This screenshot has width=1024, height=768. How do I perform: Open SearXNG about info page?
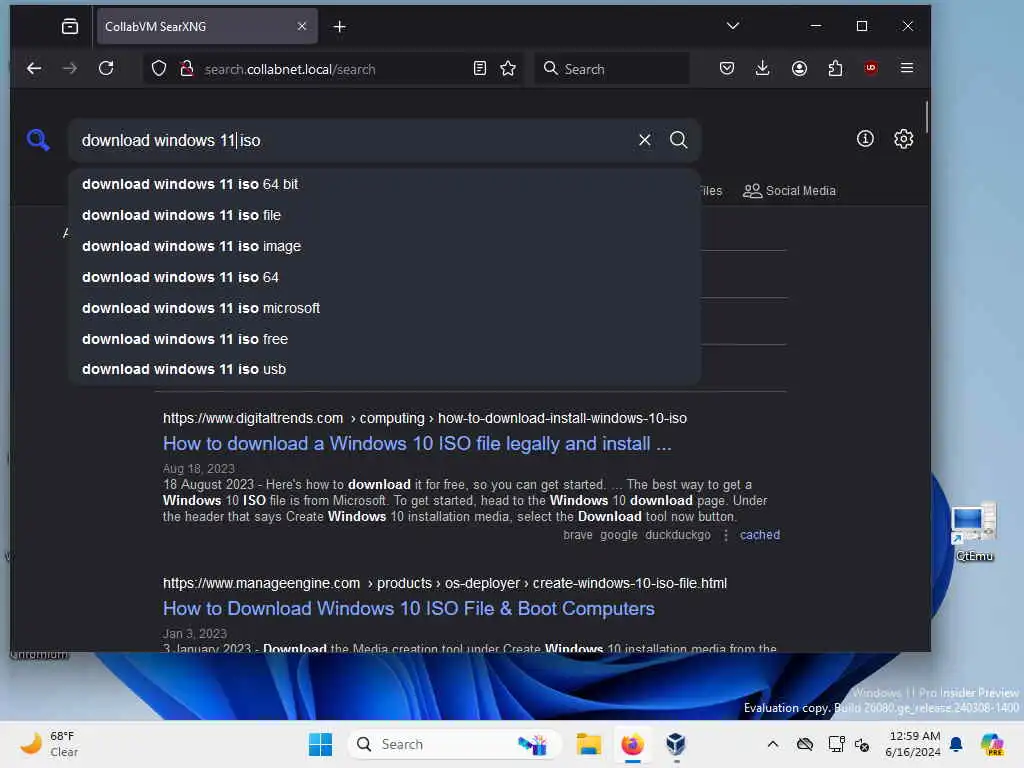click(865, 138)
